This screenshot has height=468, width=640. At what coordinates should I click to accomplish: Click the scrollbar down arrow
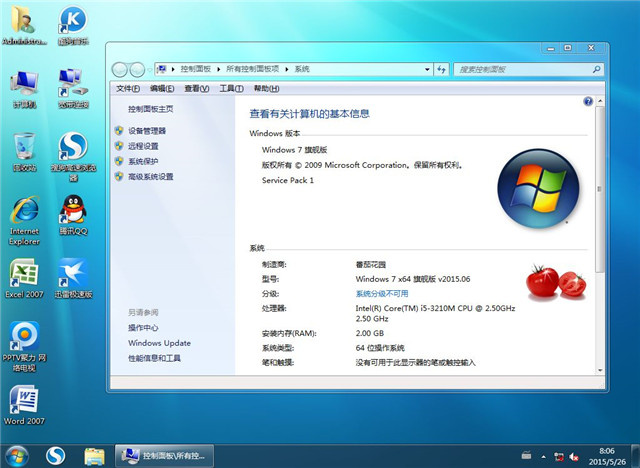click(600, 370)
